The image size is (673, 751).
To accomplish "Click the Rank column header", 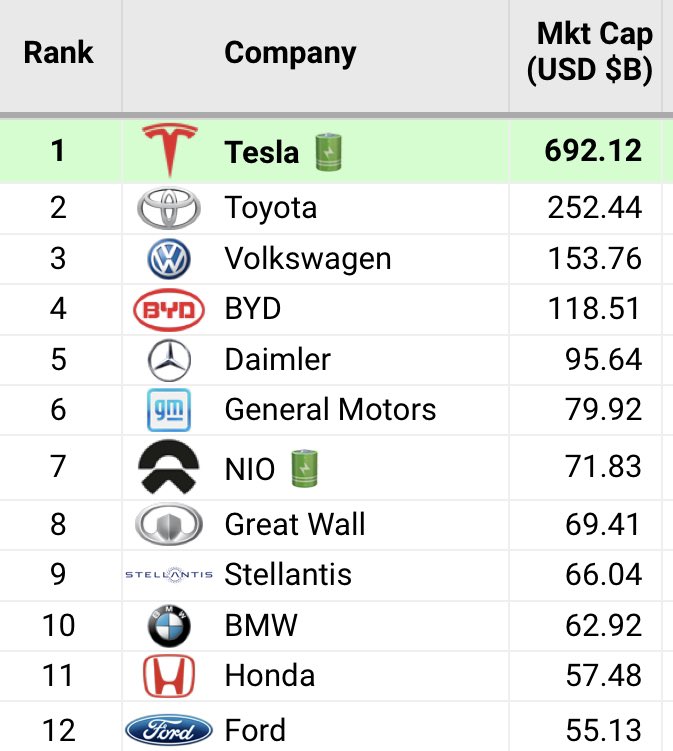I will pos(58,52).
